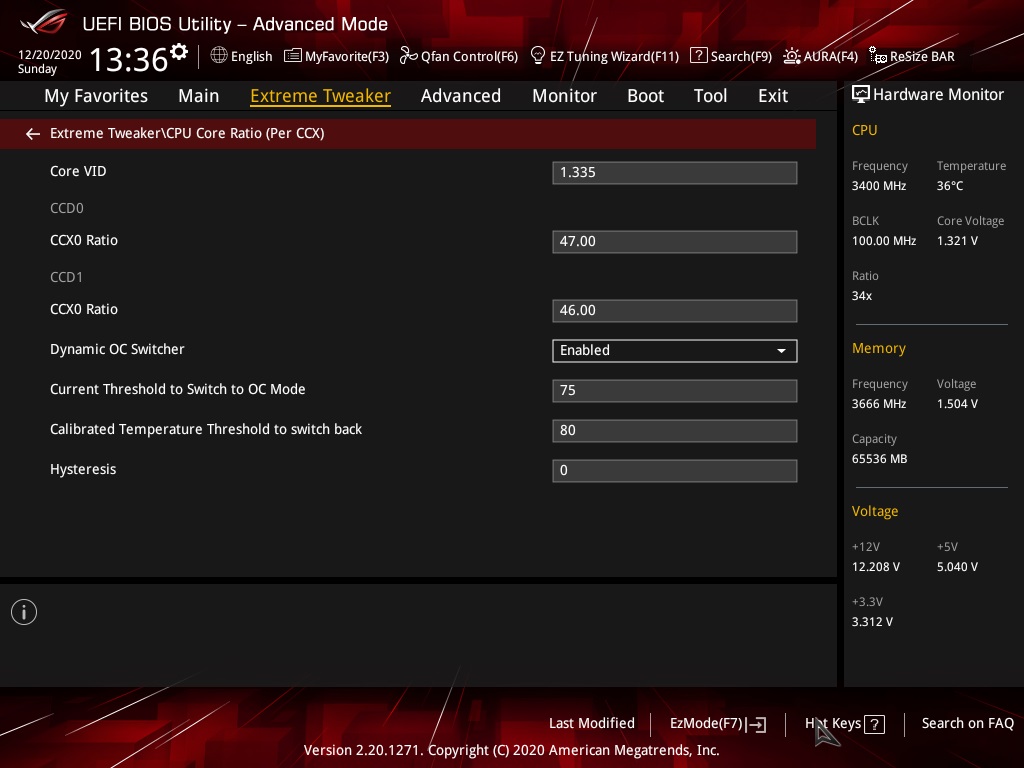The width and height of the screenshot is (1024, 768).
Task: Click Current Threshold to Switch label
Action: pyautogui.click(x=178, y=389)
